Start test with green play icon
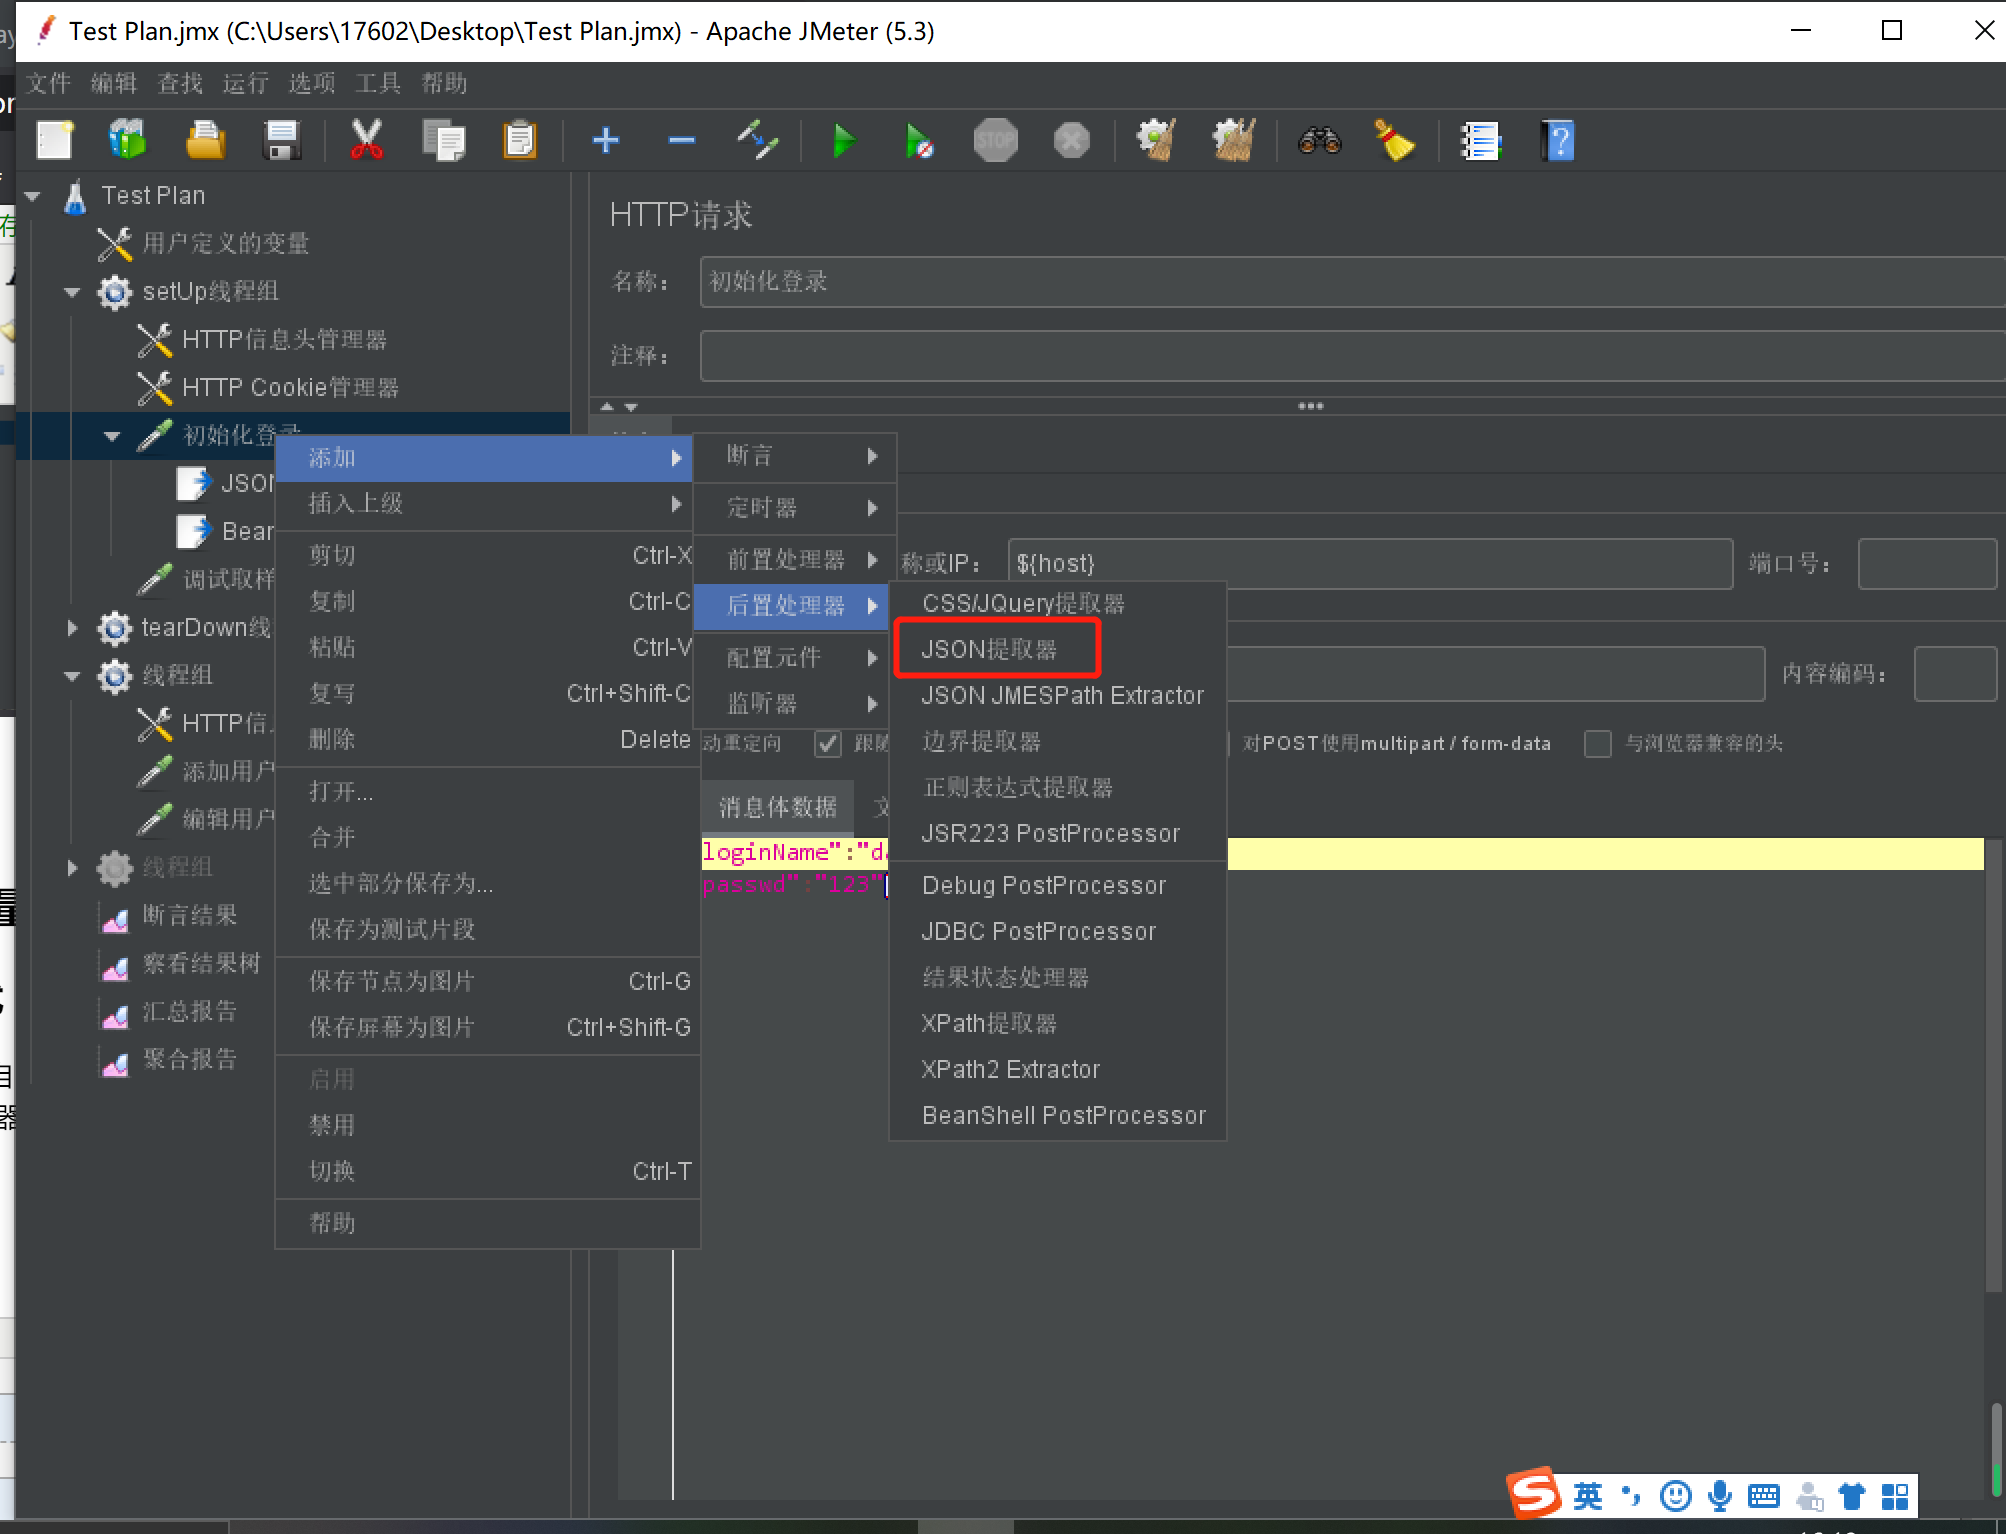The width and height of the screenshot is (2006, 1534). tap(844, 141)
